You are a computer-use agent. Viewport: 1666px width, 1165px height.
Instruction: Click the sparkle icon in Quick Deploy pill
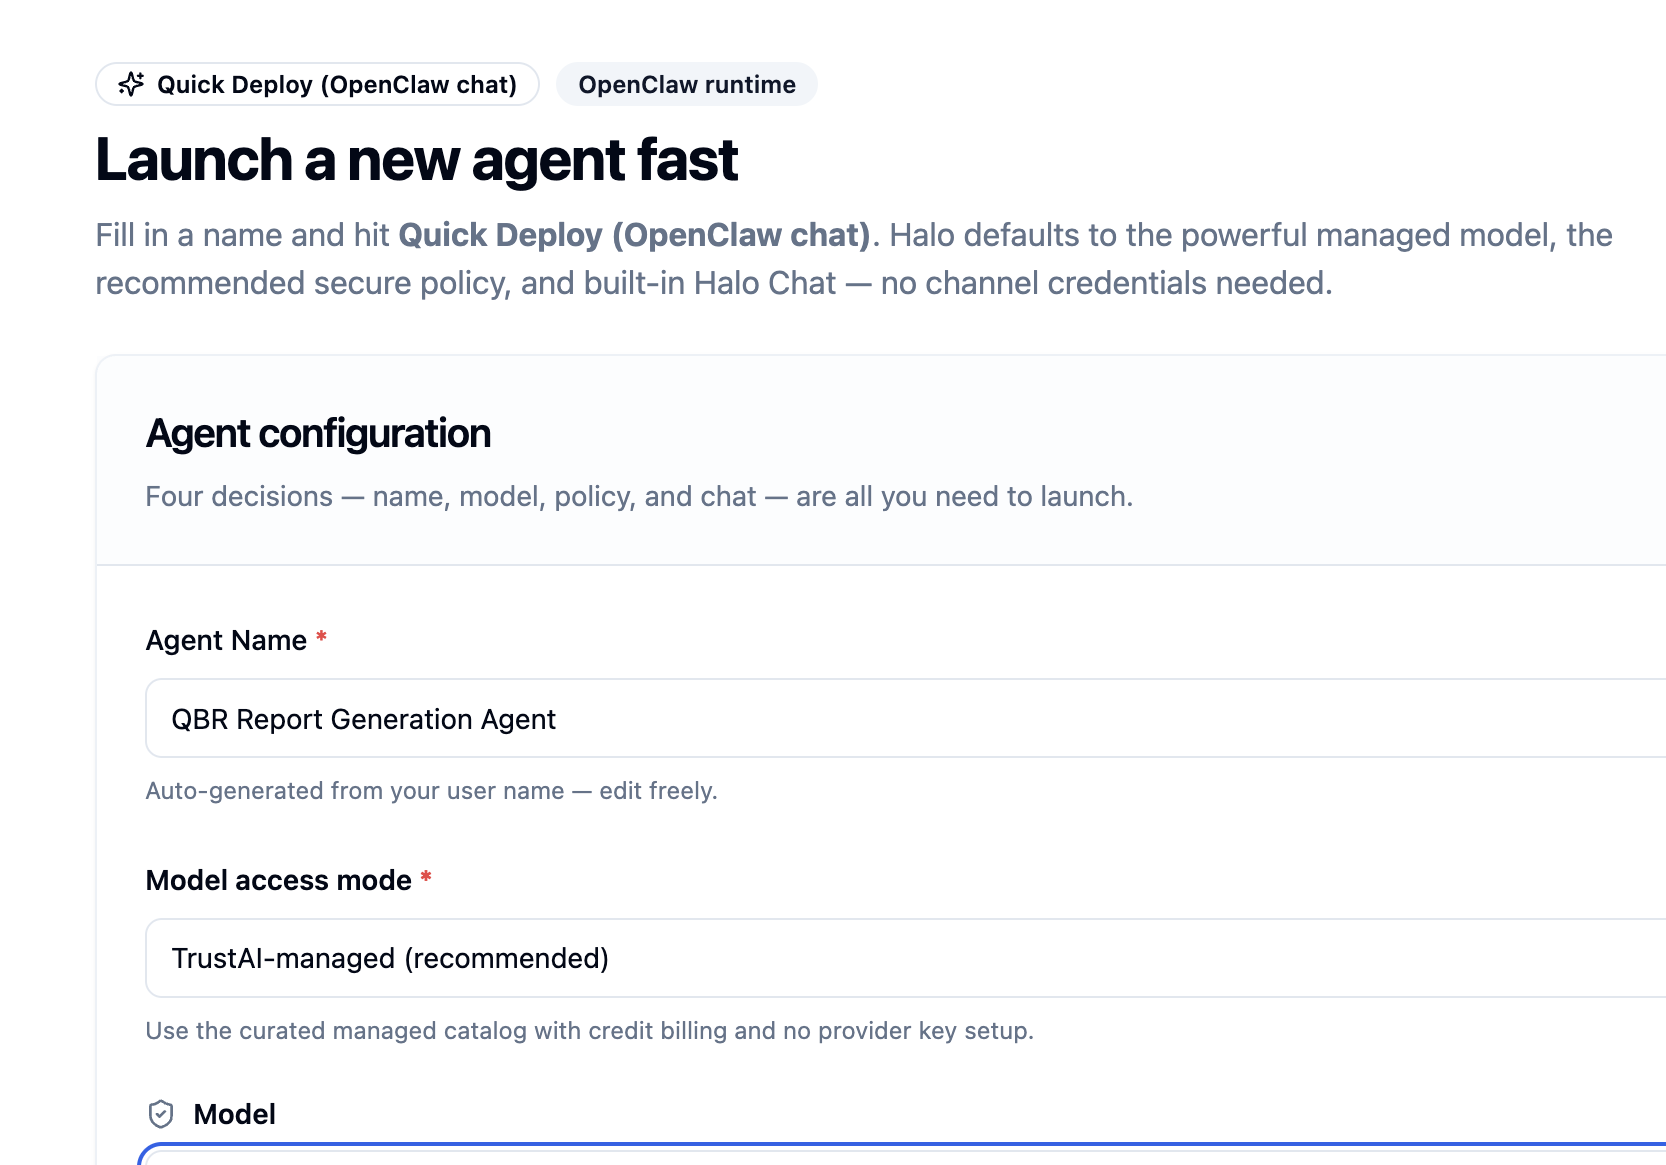(131, 84)
